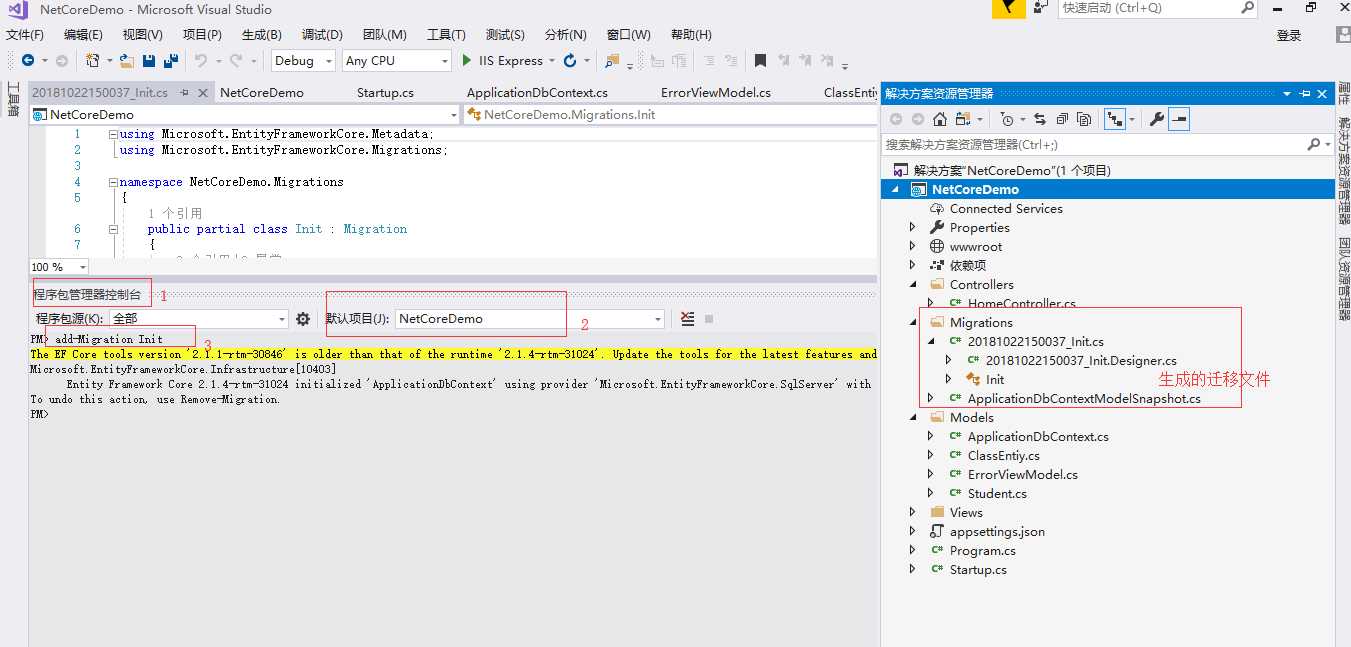Image resolution: width=1351 pixels, height=647 pixels.
Task: Open the default project dropdown NetCoreDemo
Action: (530, 319)
